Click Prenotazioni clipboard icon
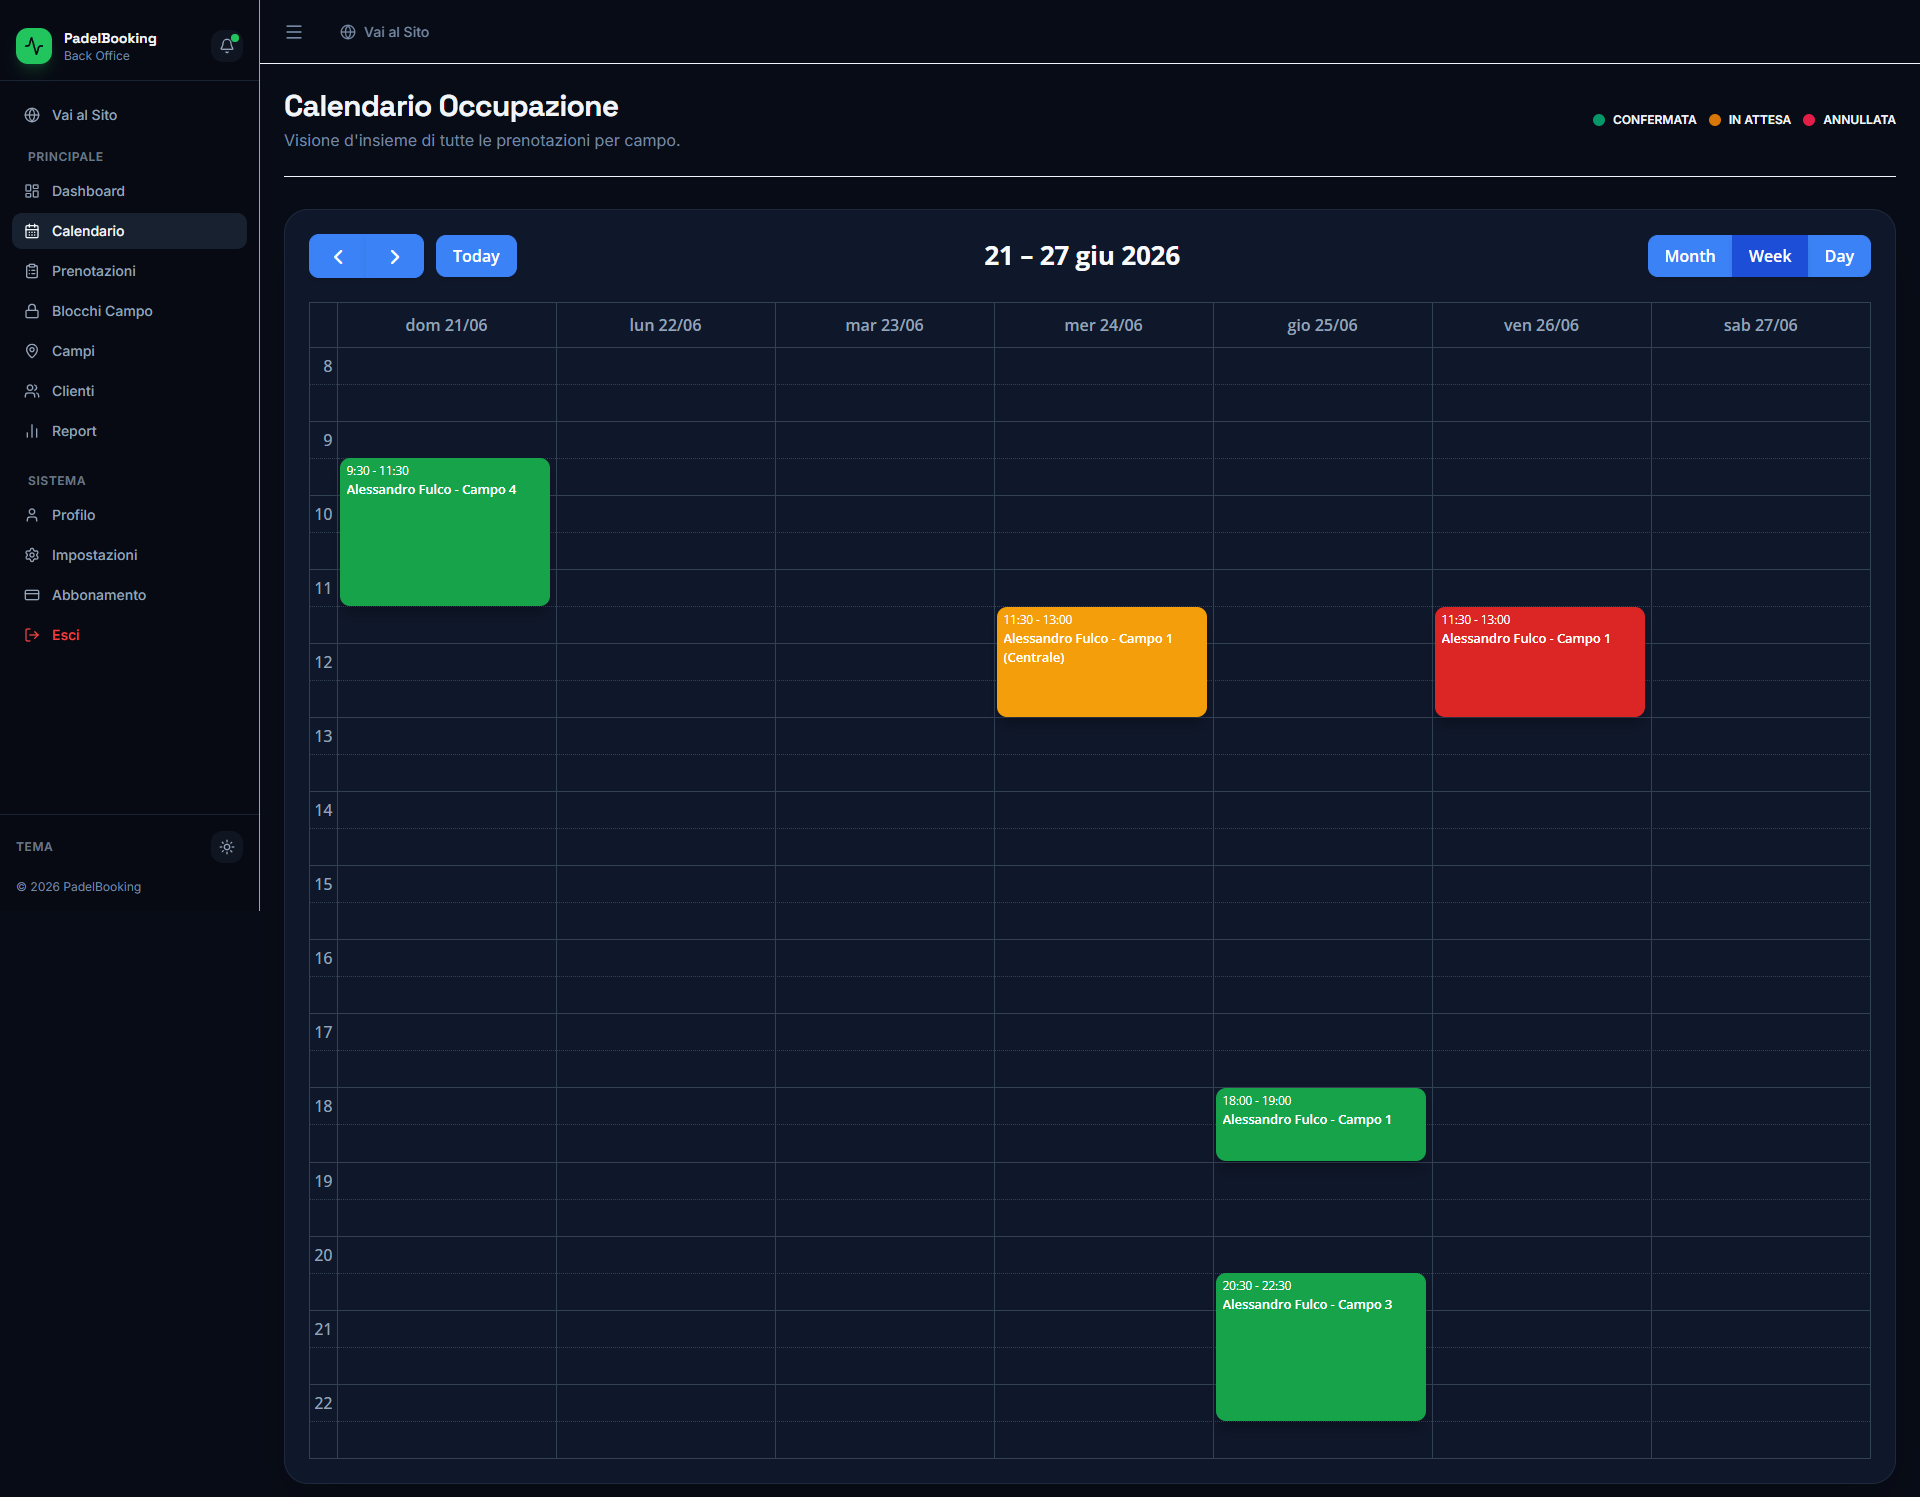This screenshot has width=1920, height=1497. point(32,271)
